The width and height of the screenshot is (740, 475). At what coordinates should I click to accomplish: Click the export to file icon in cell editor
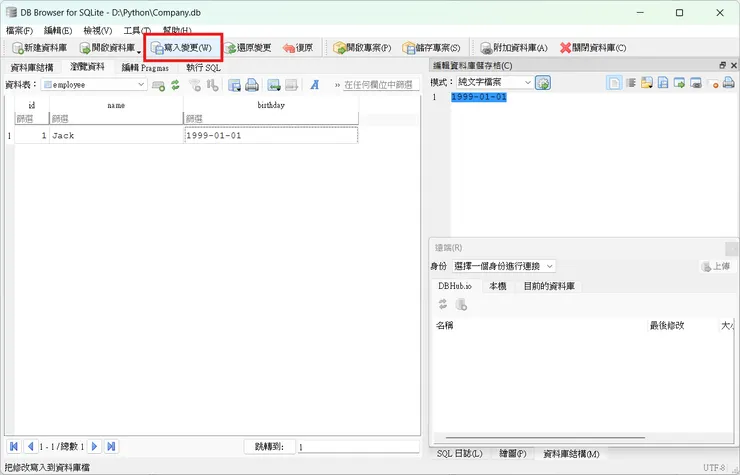click(x=663, y=83)
